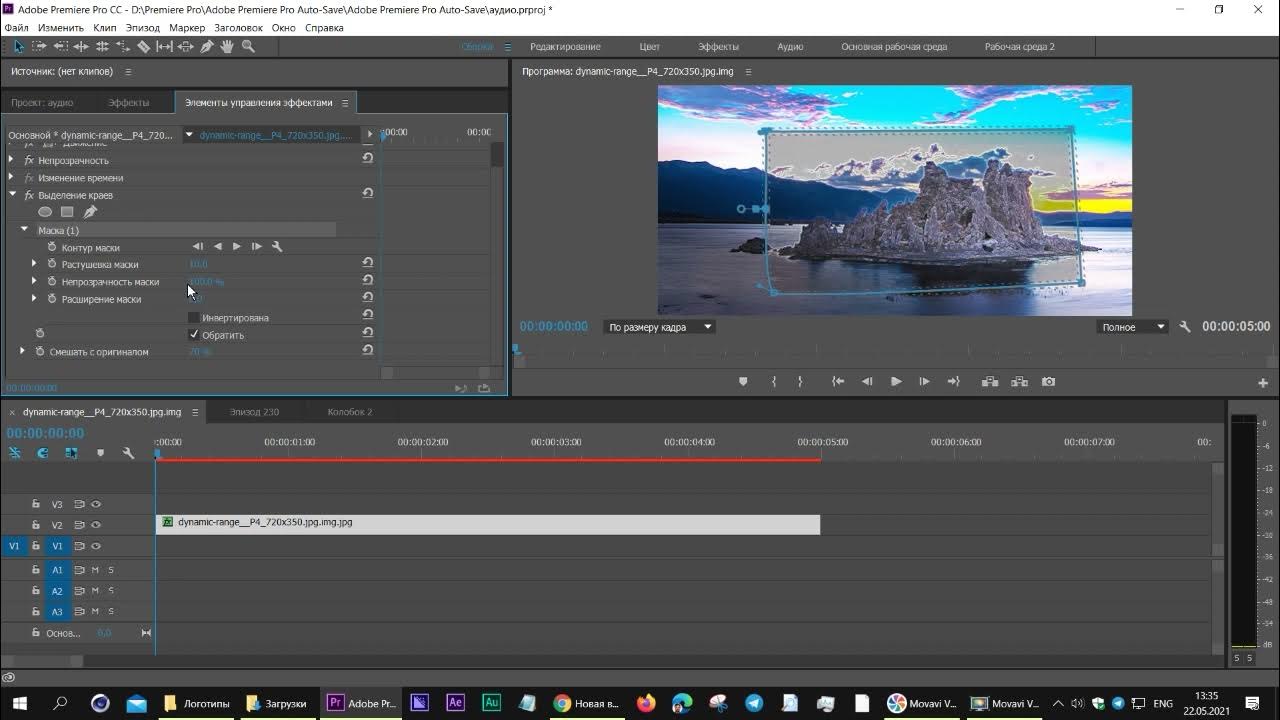Image resolution: width=1280 pixels, height=720 pixels.
Task: Expand Смешать с оригиналом parameter
Action: click(22, 351)
